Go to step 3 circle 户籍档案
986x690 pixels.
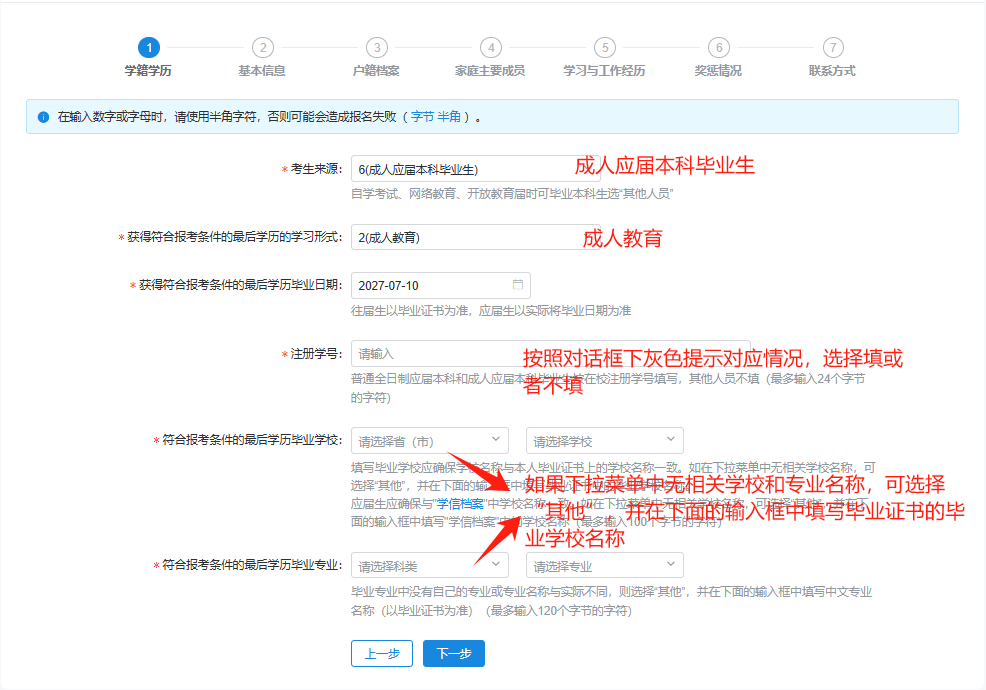377,47
